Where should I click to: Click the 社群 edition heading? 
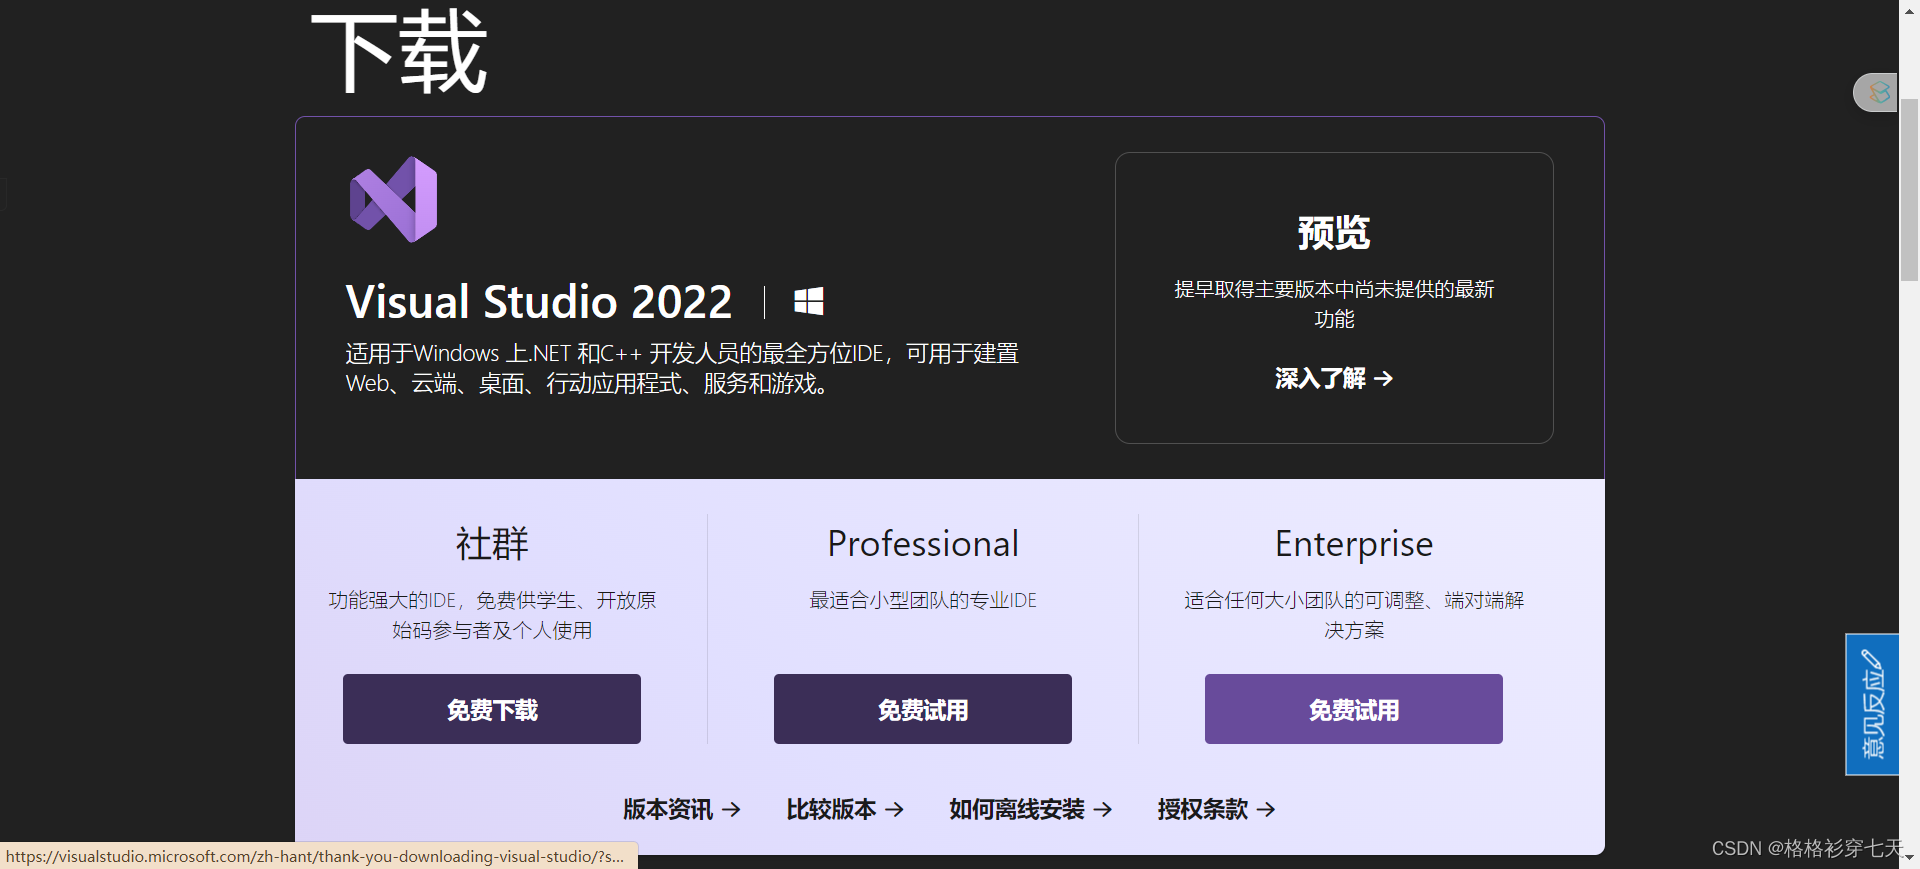(x=492, y=544)
